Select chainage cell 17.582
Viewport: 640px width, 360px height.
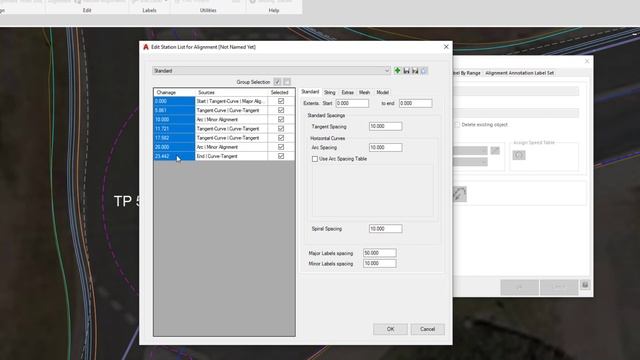coord(174,138)
